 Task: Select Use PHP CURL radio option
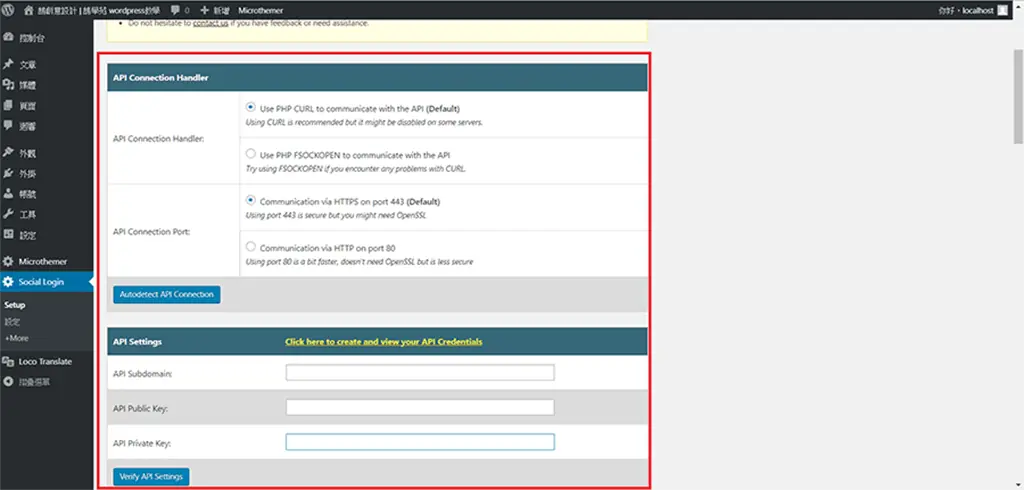click(x=251, y=107)
